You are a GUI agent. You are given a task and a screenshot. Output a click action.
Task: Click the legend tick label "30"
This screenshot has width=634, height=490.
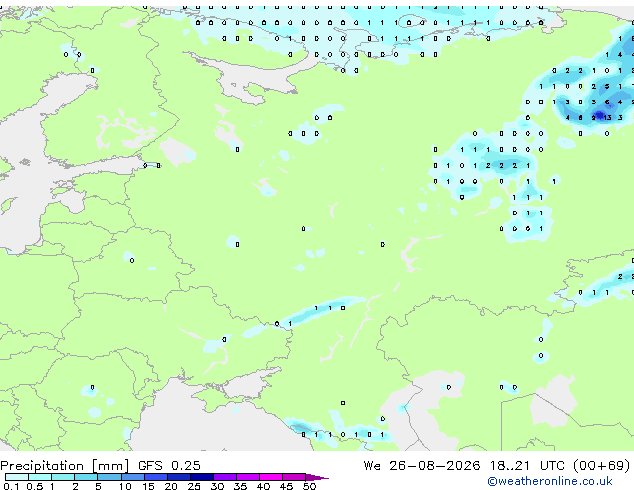217,486
